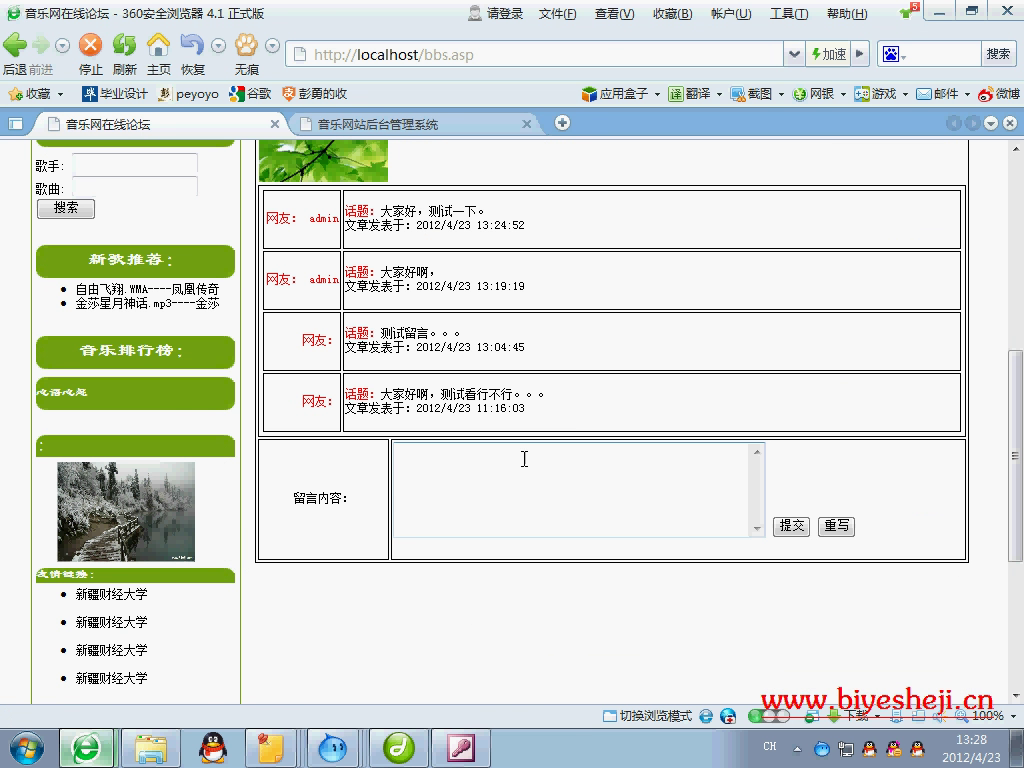Screen dimensions: 1024x768
Task: Open the 彭勇的收 bookmark
Action: coord(314,94)
